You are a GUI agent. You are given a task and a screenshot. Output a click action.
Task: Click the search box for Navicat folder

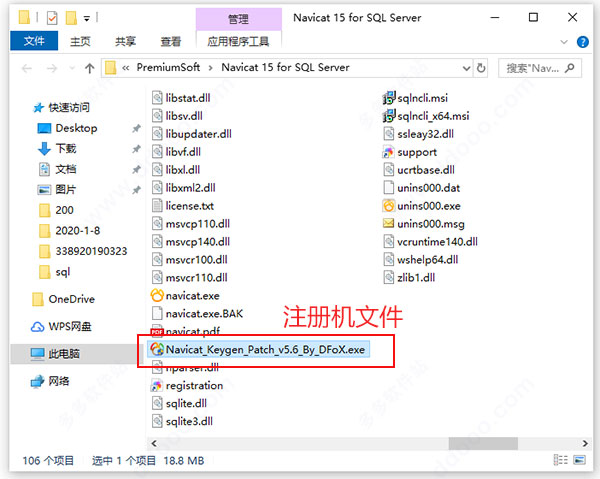pyautogui.click(x=540, y=68)
